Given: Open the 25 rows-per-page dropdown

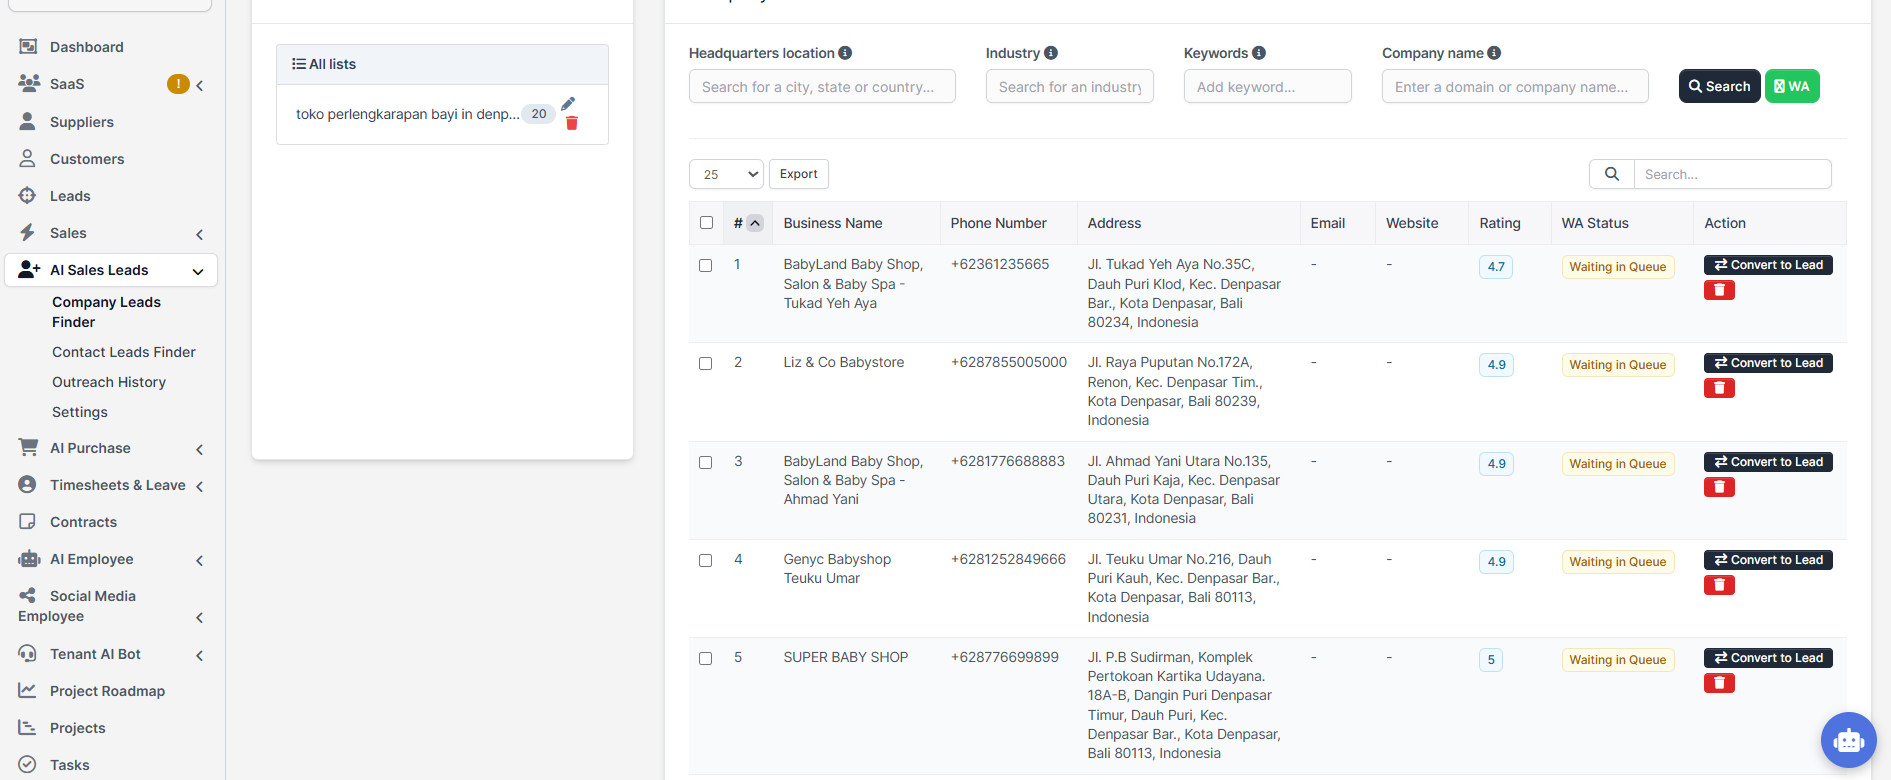Looking at the screenshot, I should 726,174.
